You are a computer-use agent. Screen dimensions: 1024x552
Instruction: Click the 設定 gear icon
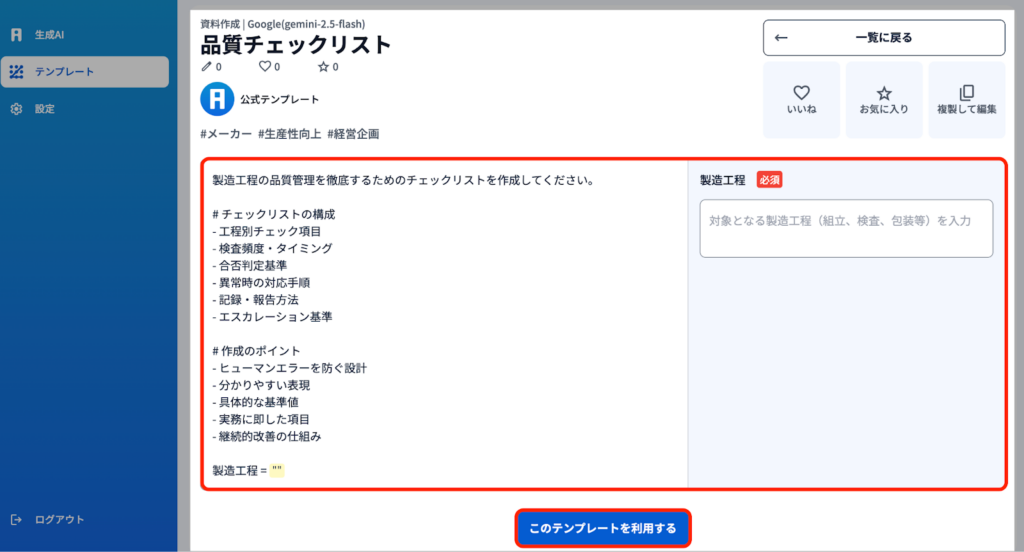coord(16,109)
